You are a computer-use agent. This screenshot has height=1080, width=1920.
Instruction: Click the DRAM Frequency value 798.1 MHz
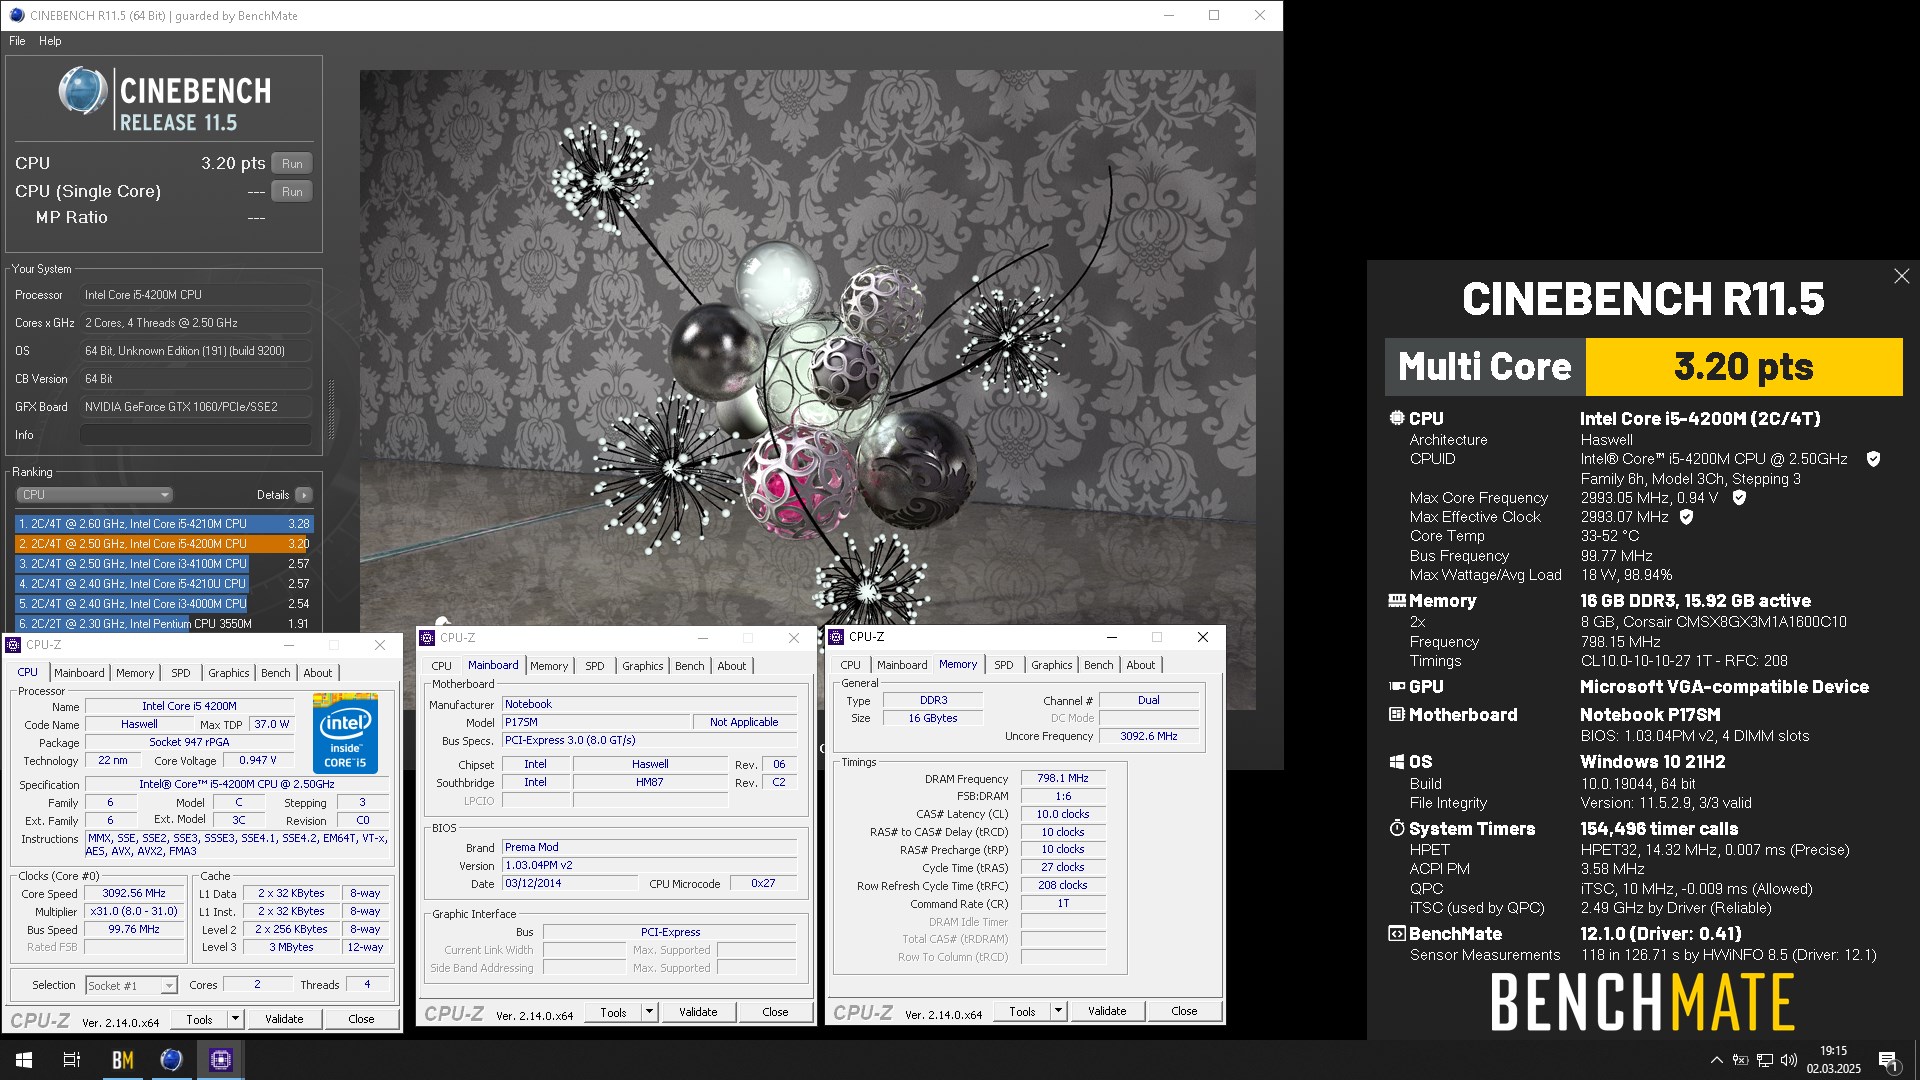1062,778
